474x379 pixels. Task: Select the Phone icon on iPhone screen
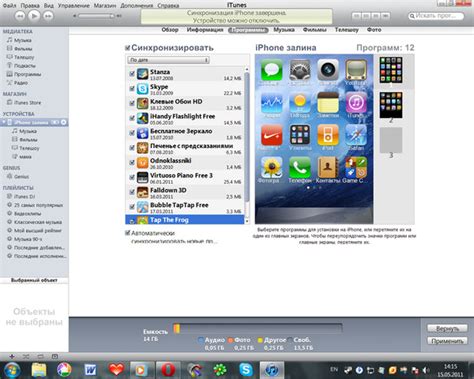(300, 168)
